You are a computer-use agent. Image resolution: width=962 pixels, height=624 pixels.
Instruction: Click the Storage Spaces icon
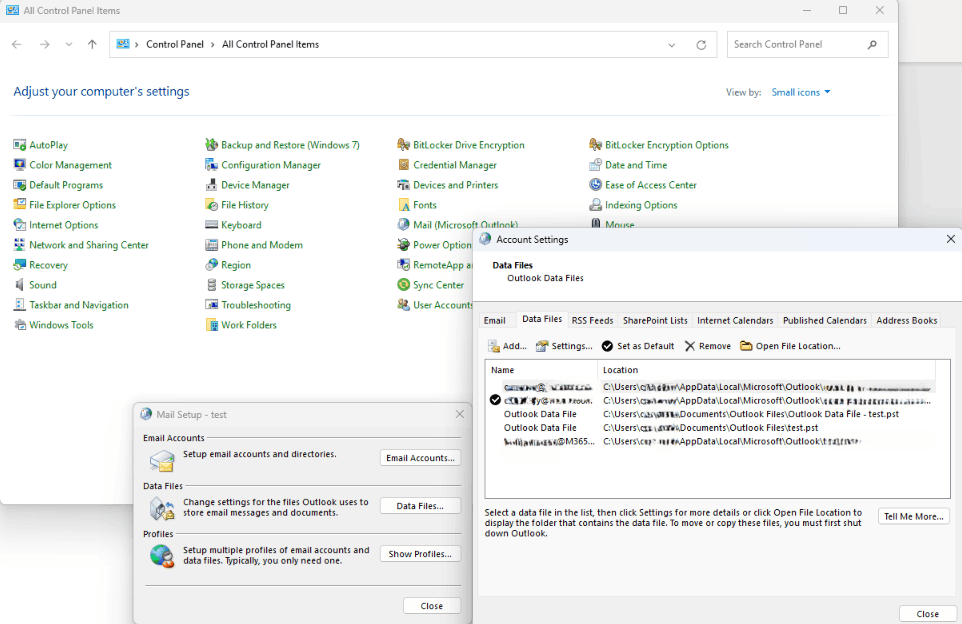coord(212,285)
